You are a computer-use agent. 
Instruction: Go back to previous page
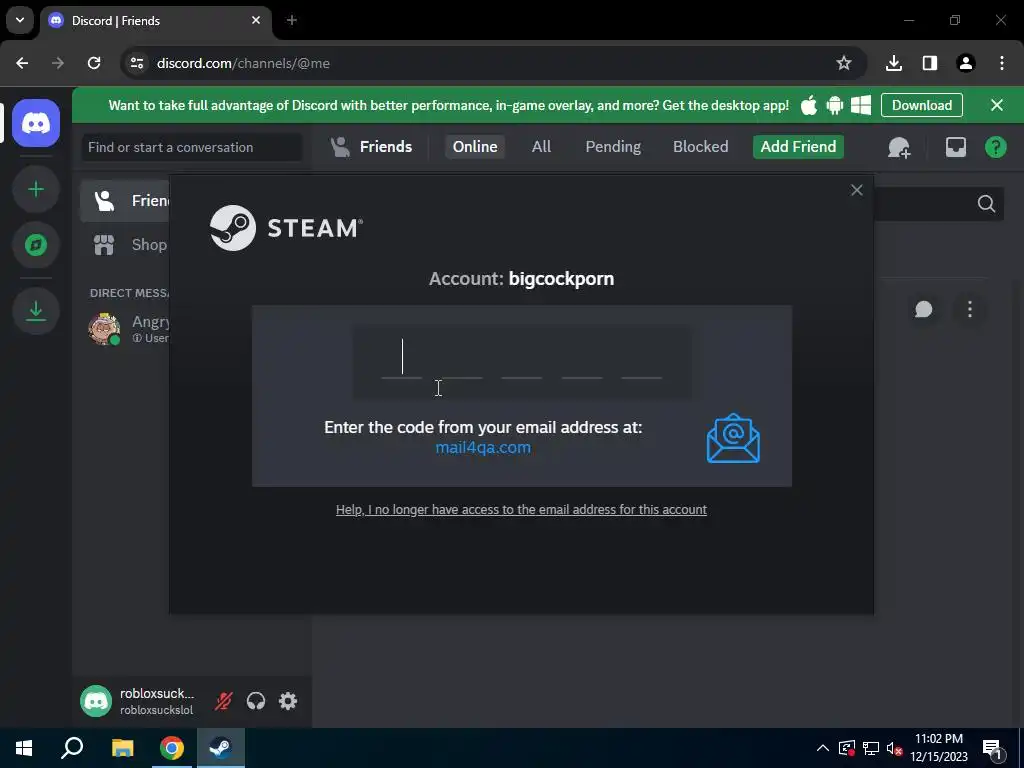click(22, 63)
